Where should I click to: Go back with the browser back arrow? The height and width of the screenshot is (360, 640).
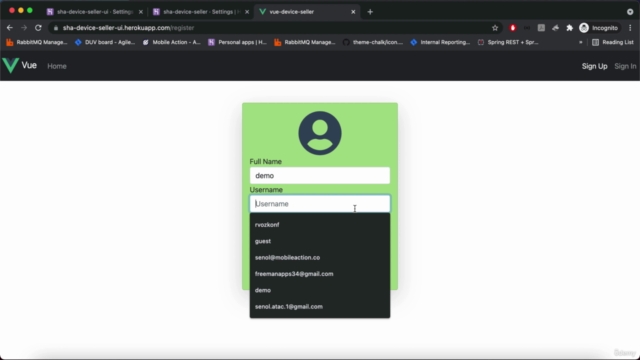10,28
